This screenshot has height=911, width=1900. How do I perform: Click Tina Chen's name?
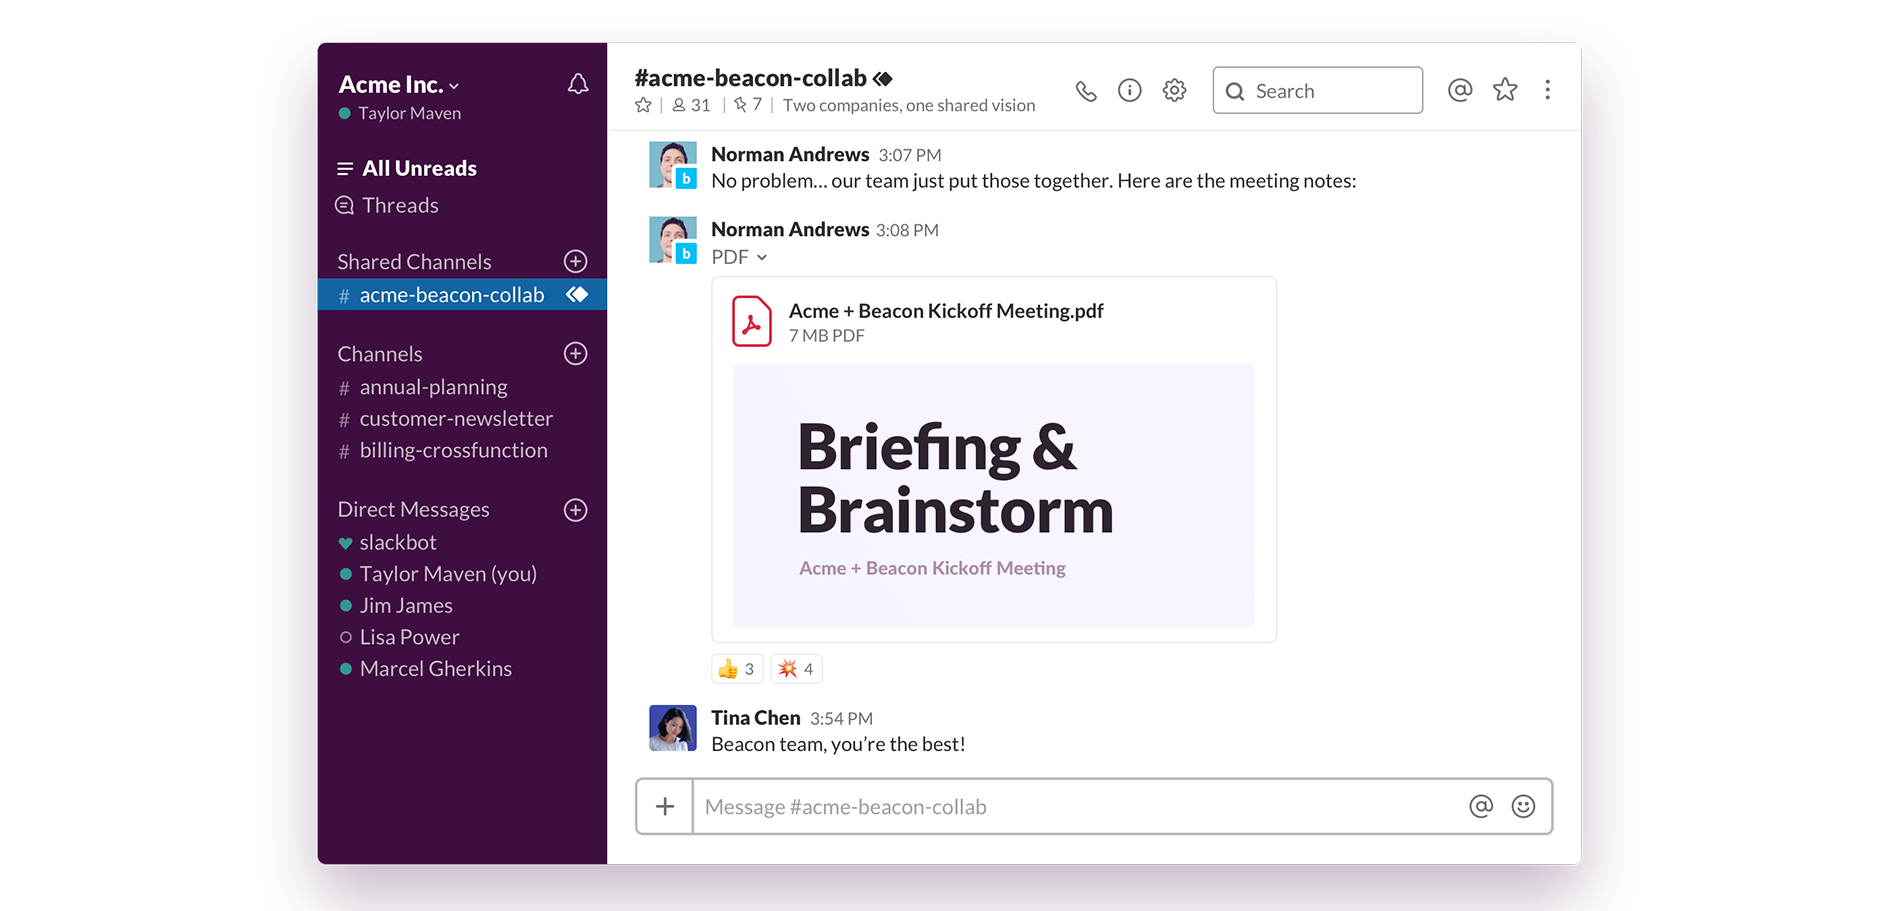coord(756,718)
